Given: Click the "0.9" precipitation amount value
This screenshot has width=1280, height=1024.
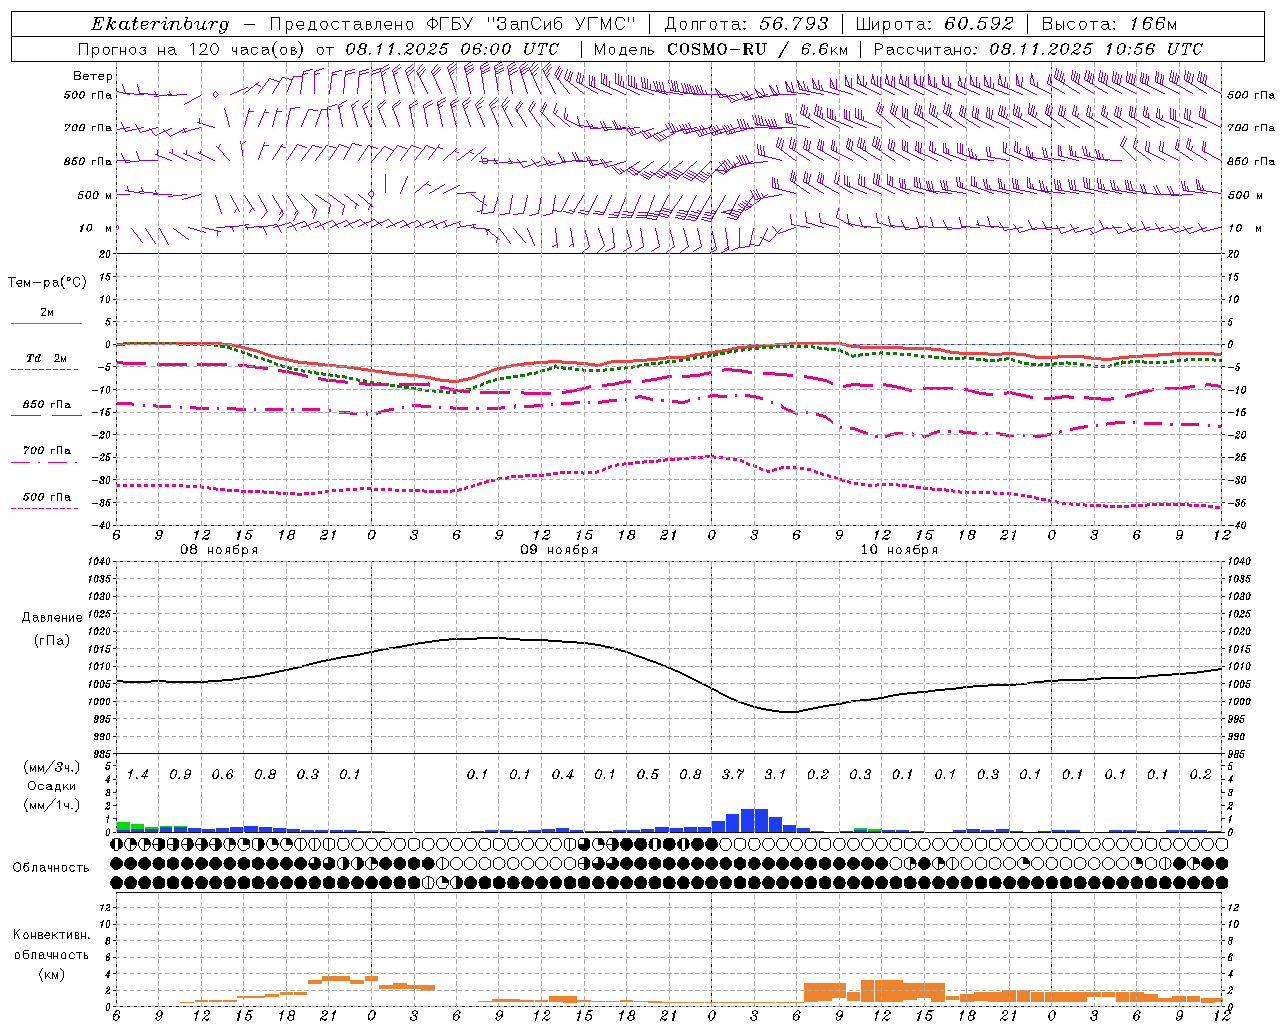Looking at the screenshot, I should 180,775.
